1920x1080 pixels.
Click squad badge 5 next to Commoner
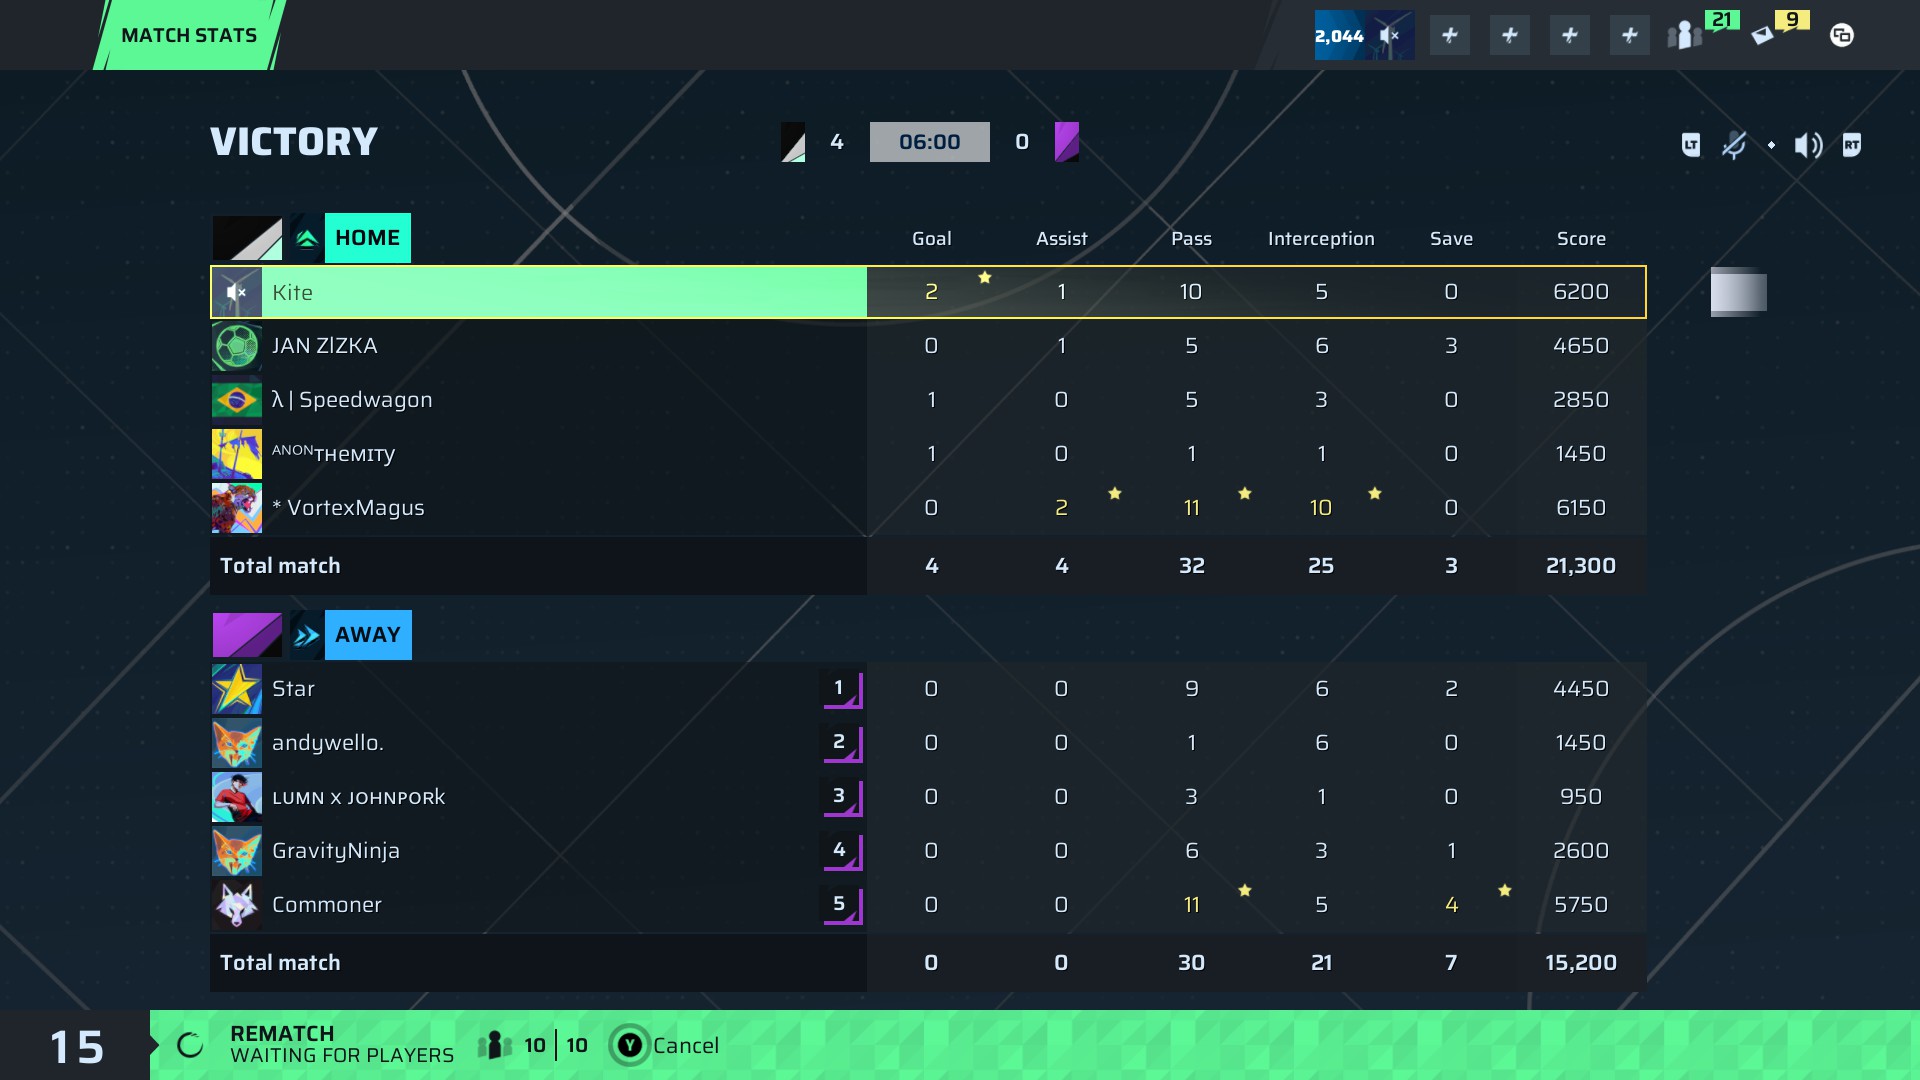click(x=842, y=905)
